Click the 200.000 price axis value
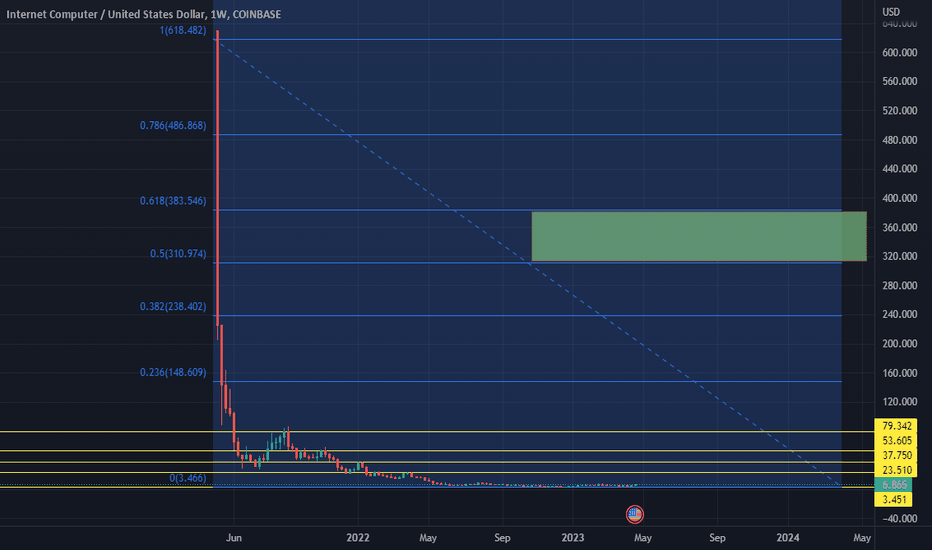The width and height of the screenshot is (932, 550). click(899, 344)
